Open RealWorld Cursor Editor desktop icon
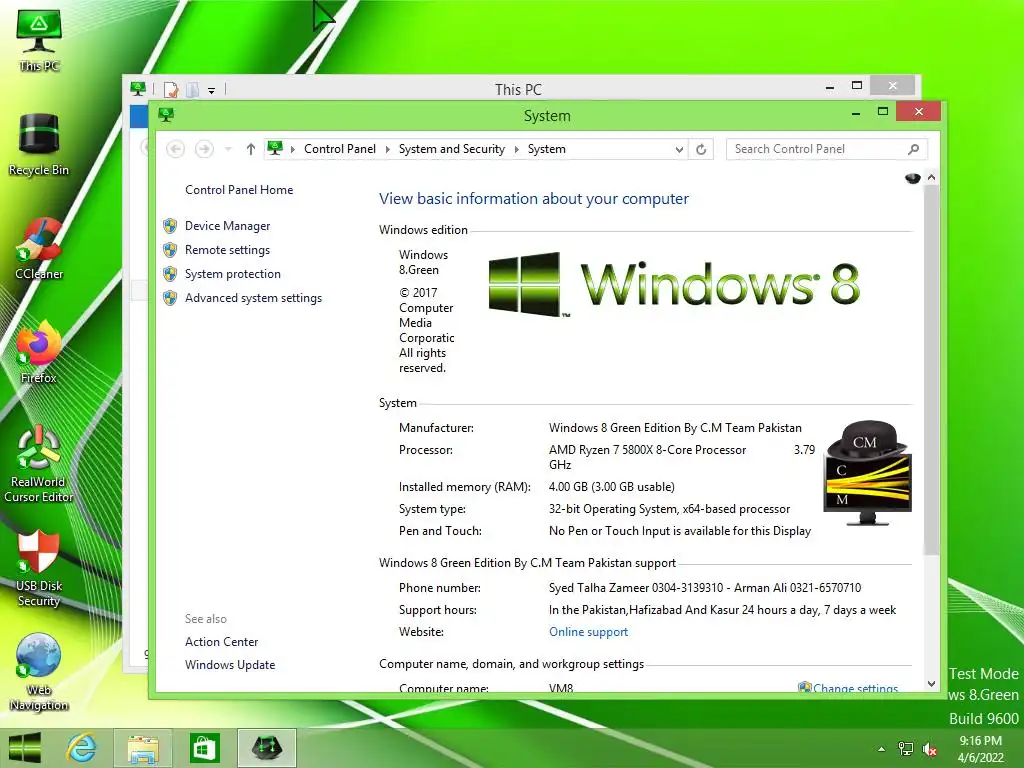 coord(39,464)
